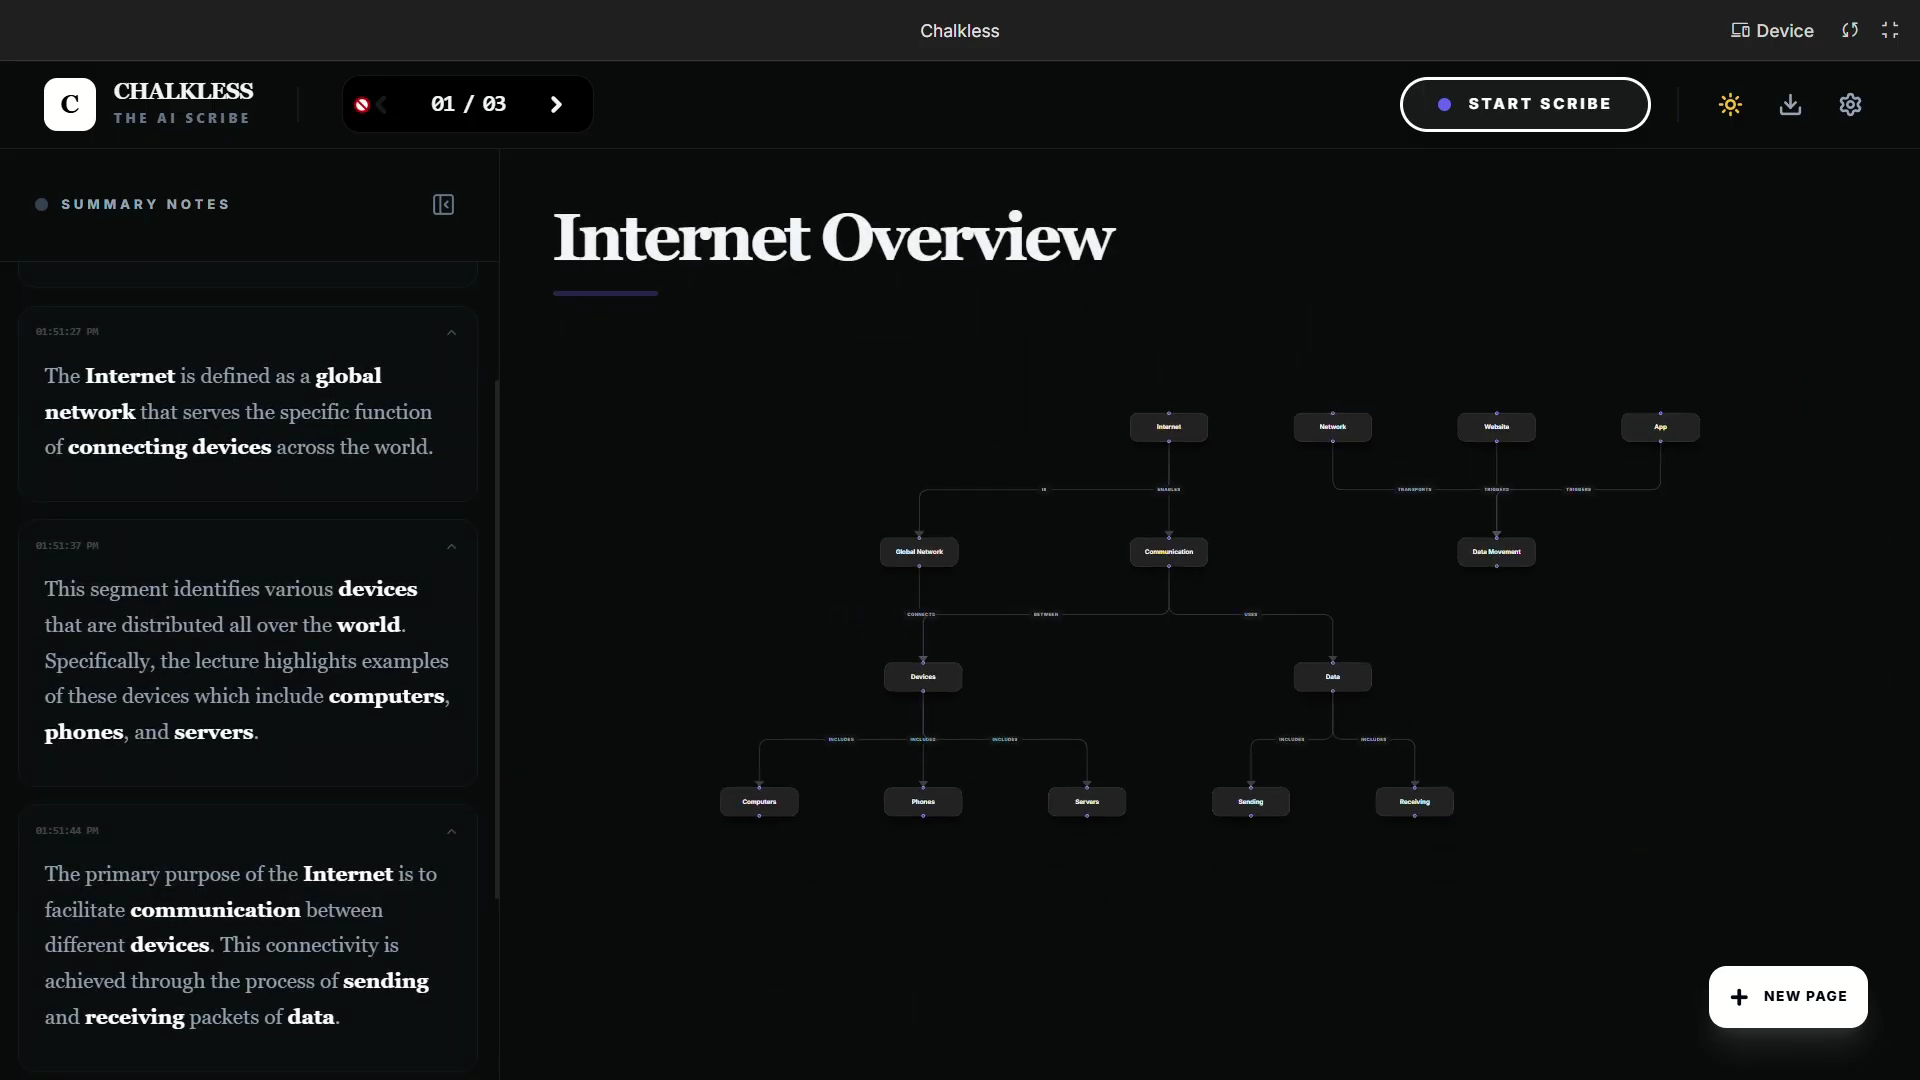Go to next page arrow

[556, 104]
